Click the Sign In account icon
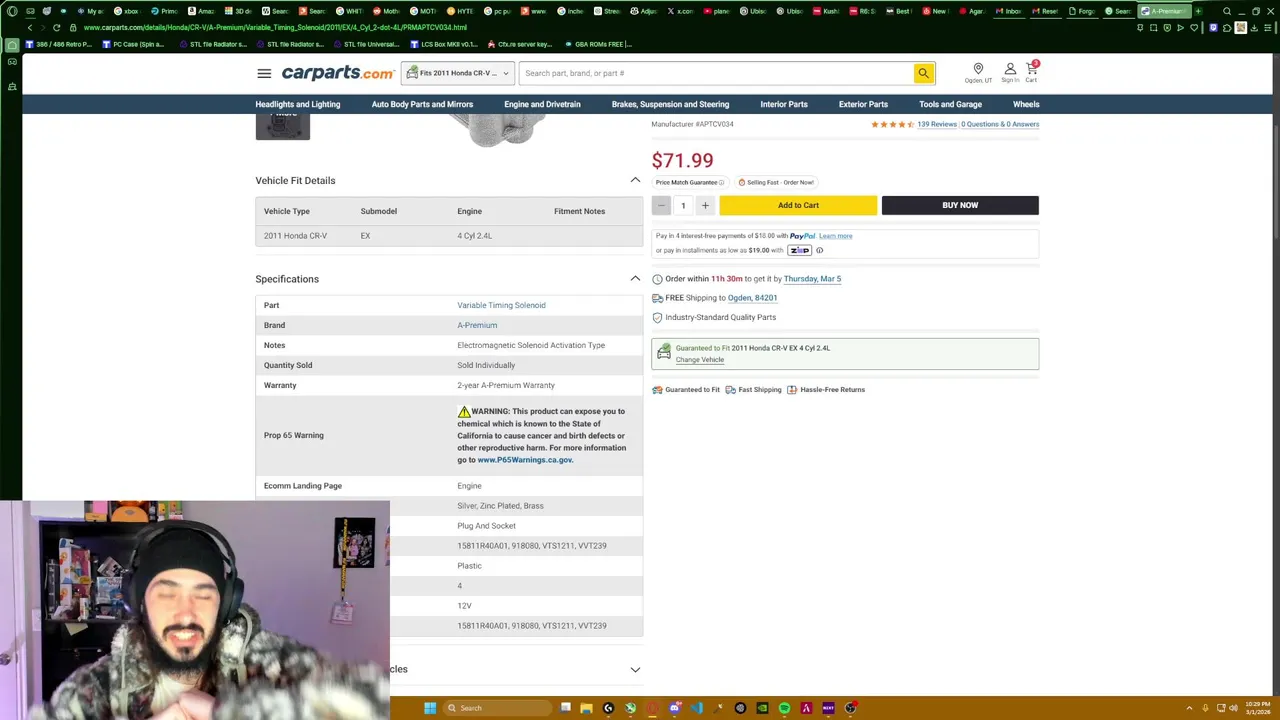The image size is (1280, 720). (x=1010, y=73)
